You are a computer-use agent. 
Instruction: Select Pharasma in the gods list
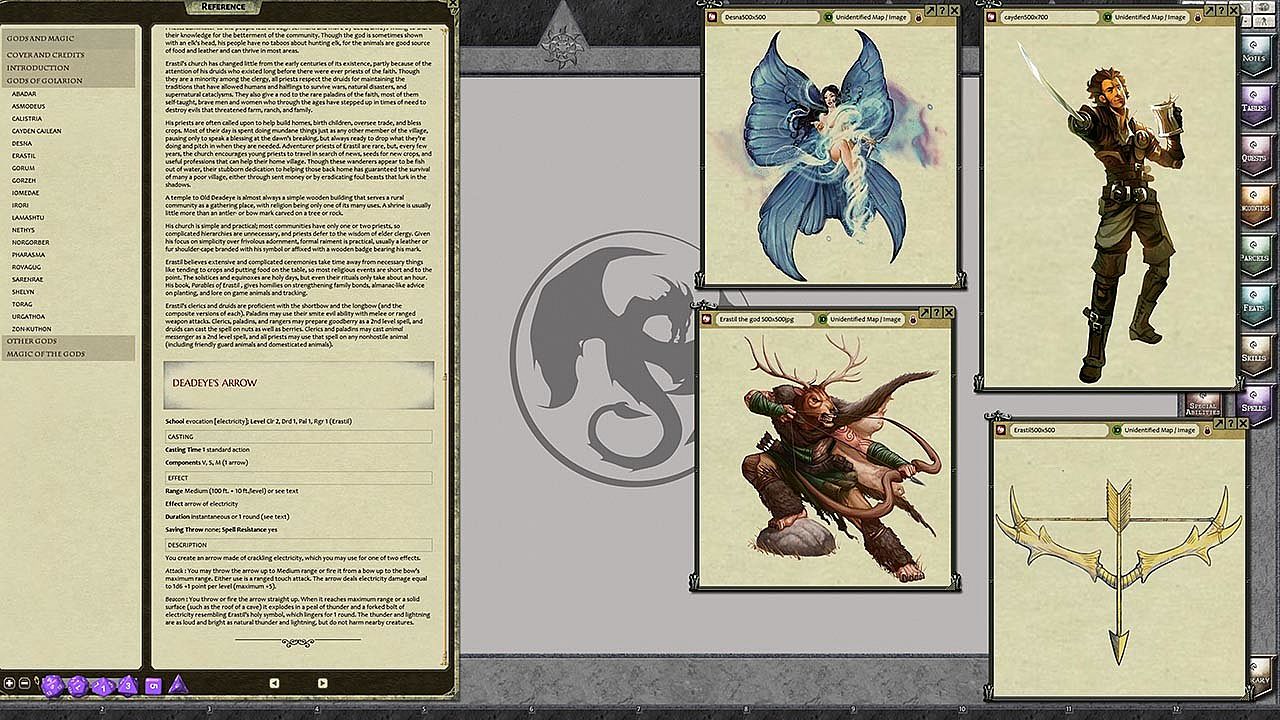click(28, 255)
